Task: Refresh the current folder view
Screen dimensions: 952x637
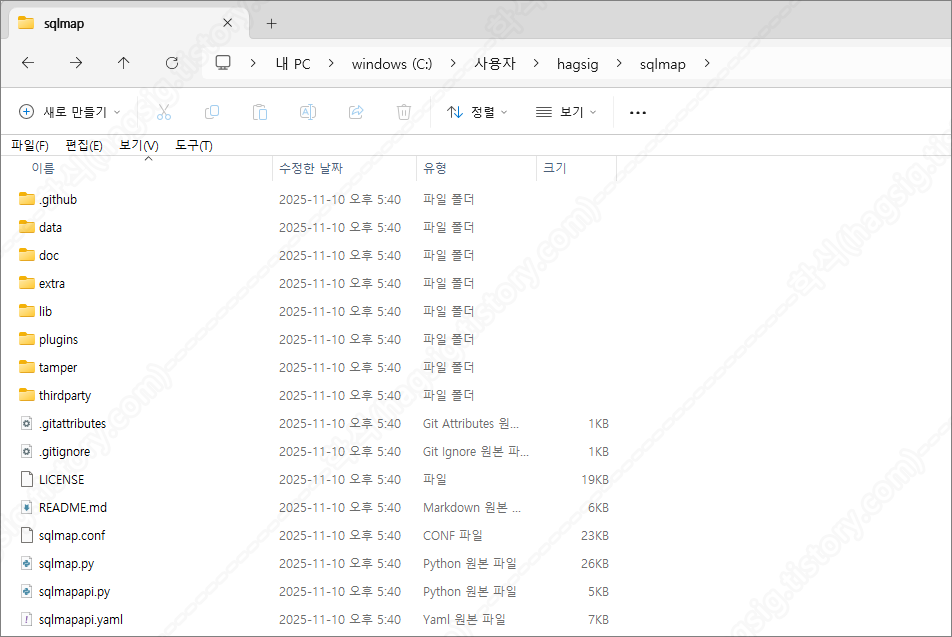Action: [x=172, y=63]
